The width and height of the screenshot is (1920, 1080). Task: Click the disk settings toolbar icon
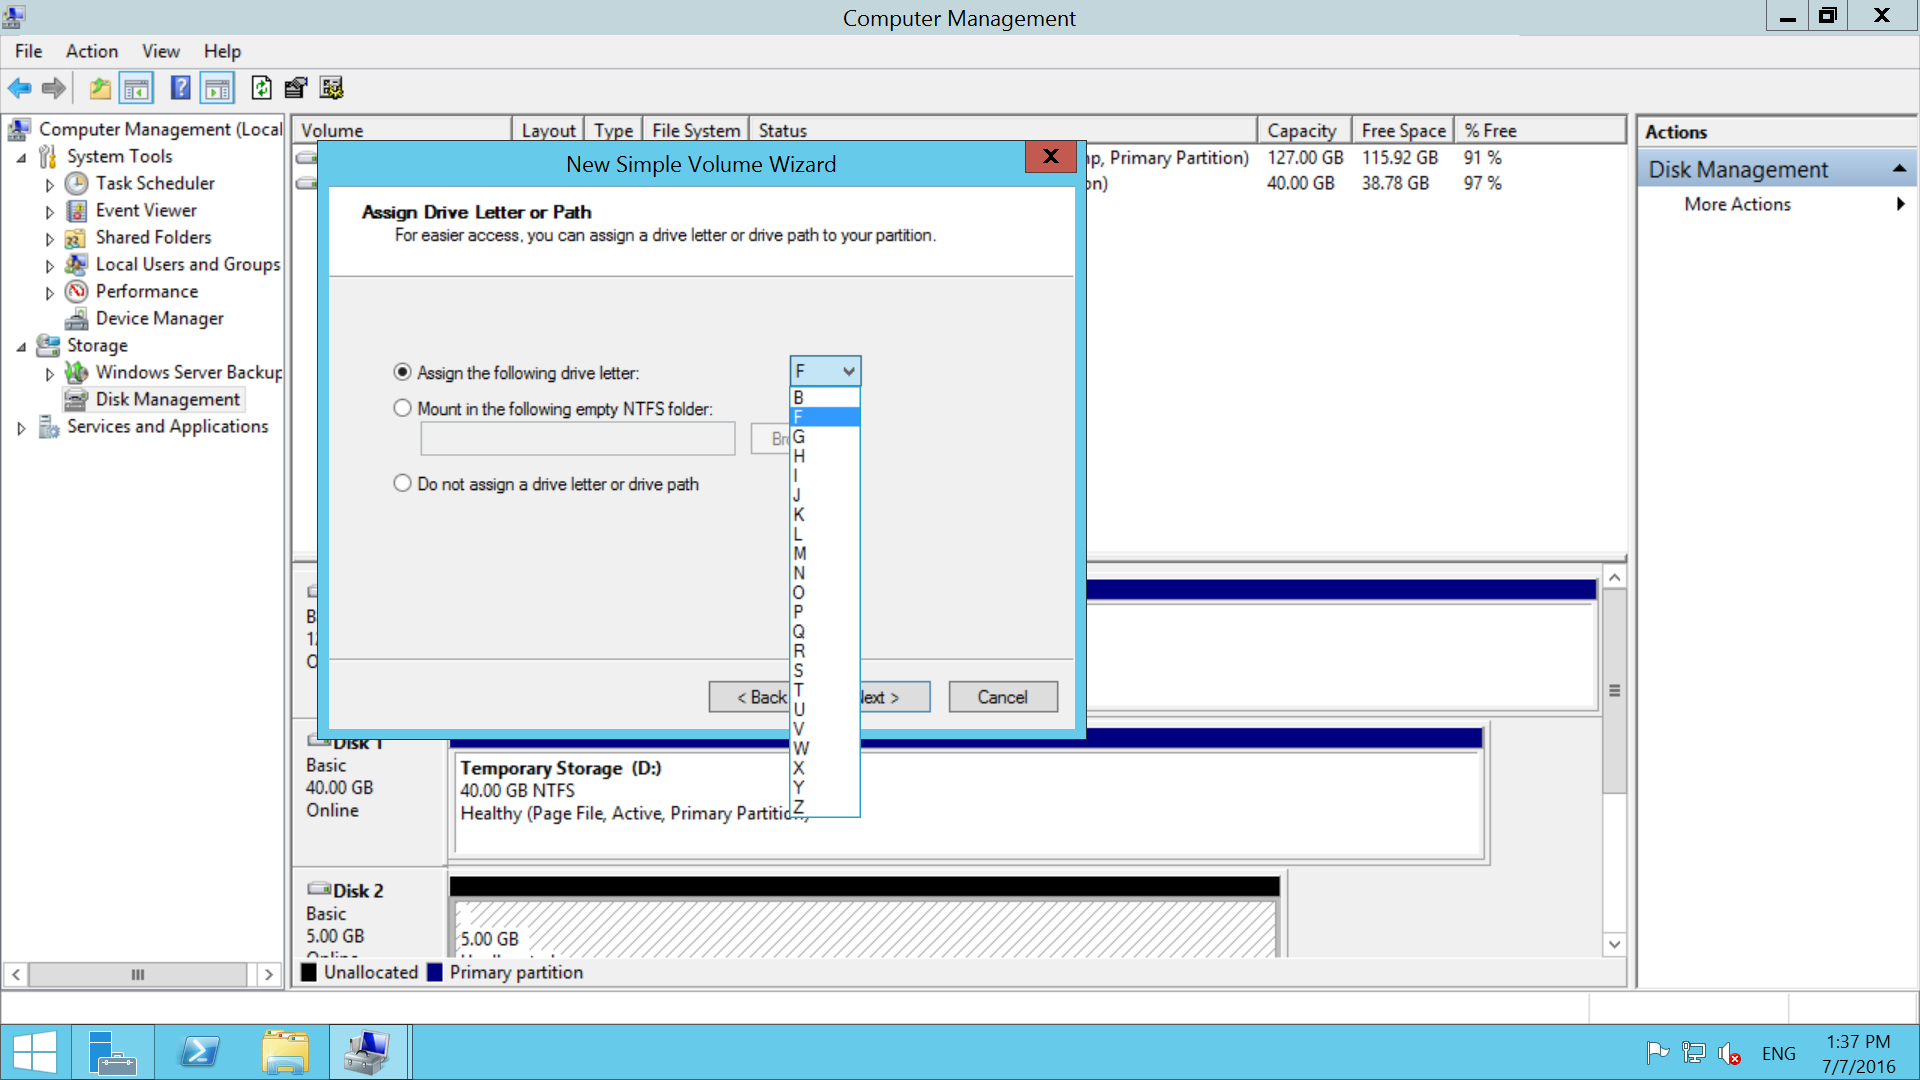(x=331, y=88)
